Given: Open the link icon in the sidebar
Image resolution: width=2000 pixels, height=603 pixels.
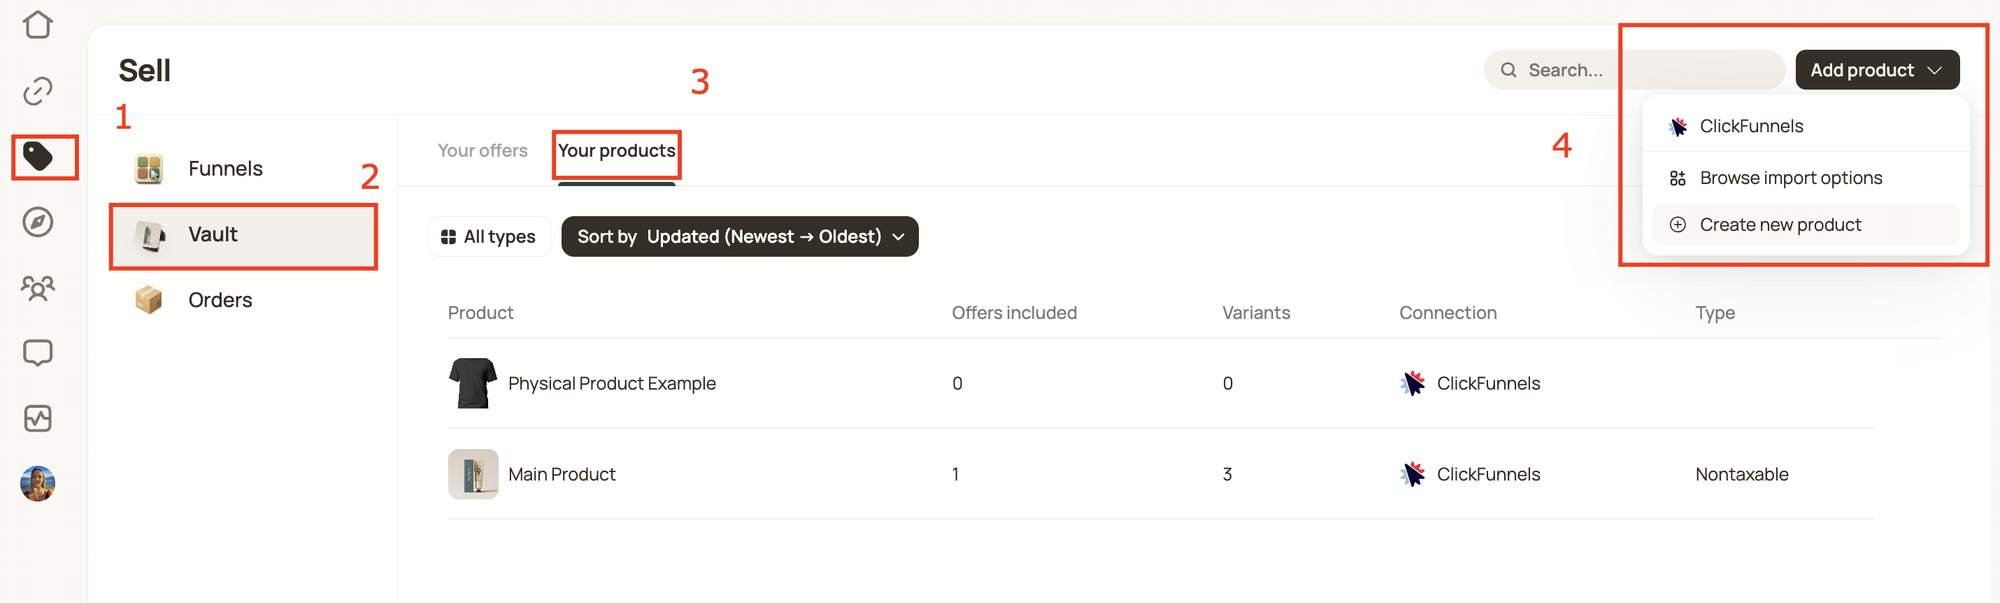Looking at the screenshot, I should 38,91.
